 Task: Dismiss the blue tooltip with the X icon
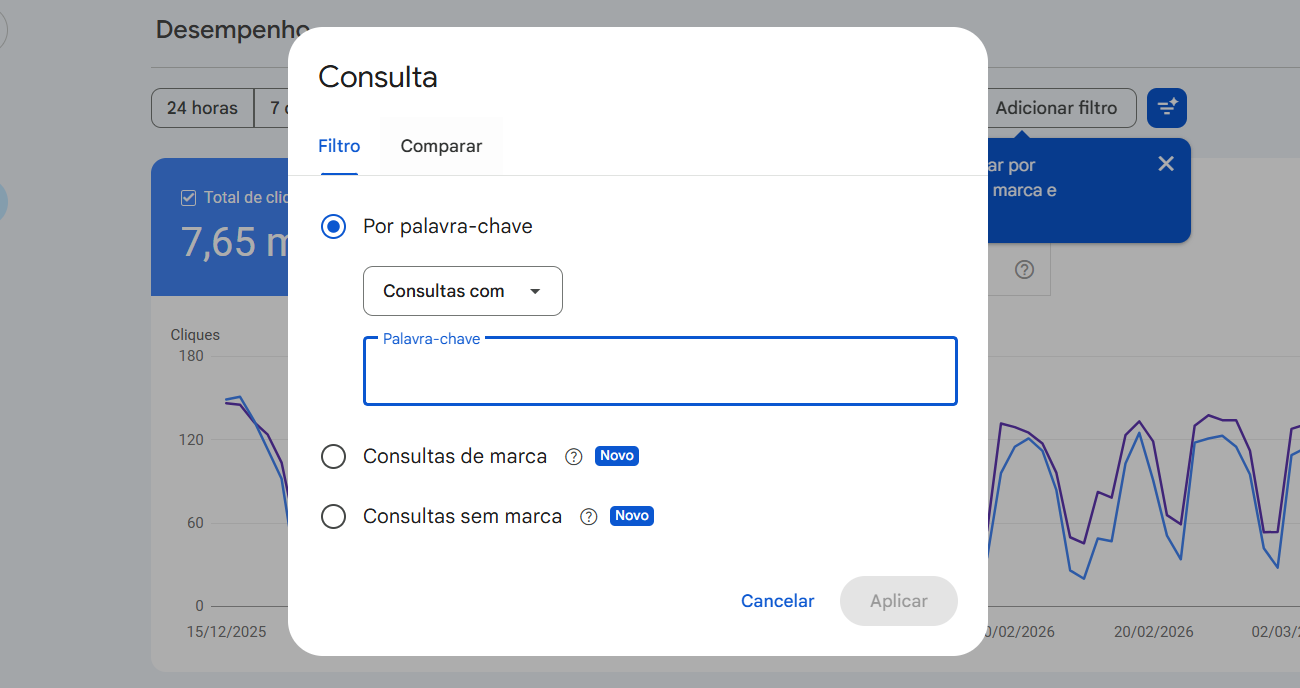pos(1165,163)
